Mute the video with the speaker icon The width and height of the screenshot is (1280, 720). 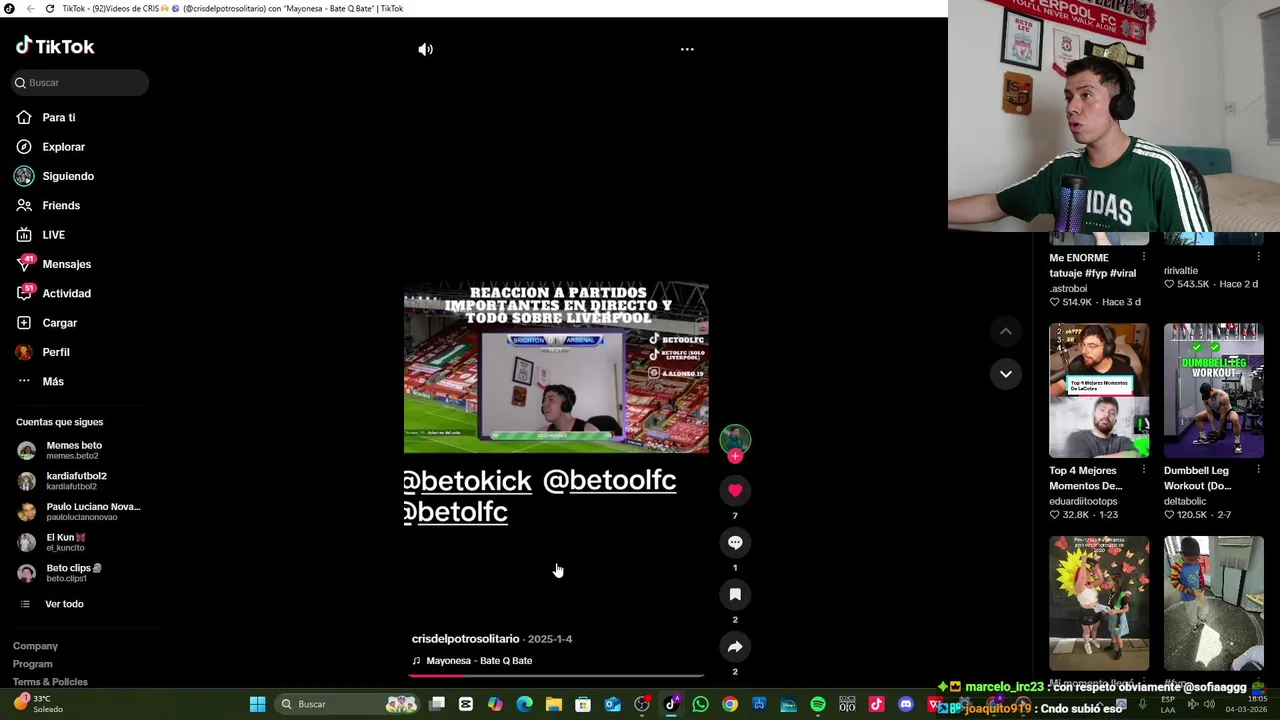425,49
